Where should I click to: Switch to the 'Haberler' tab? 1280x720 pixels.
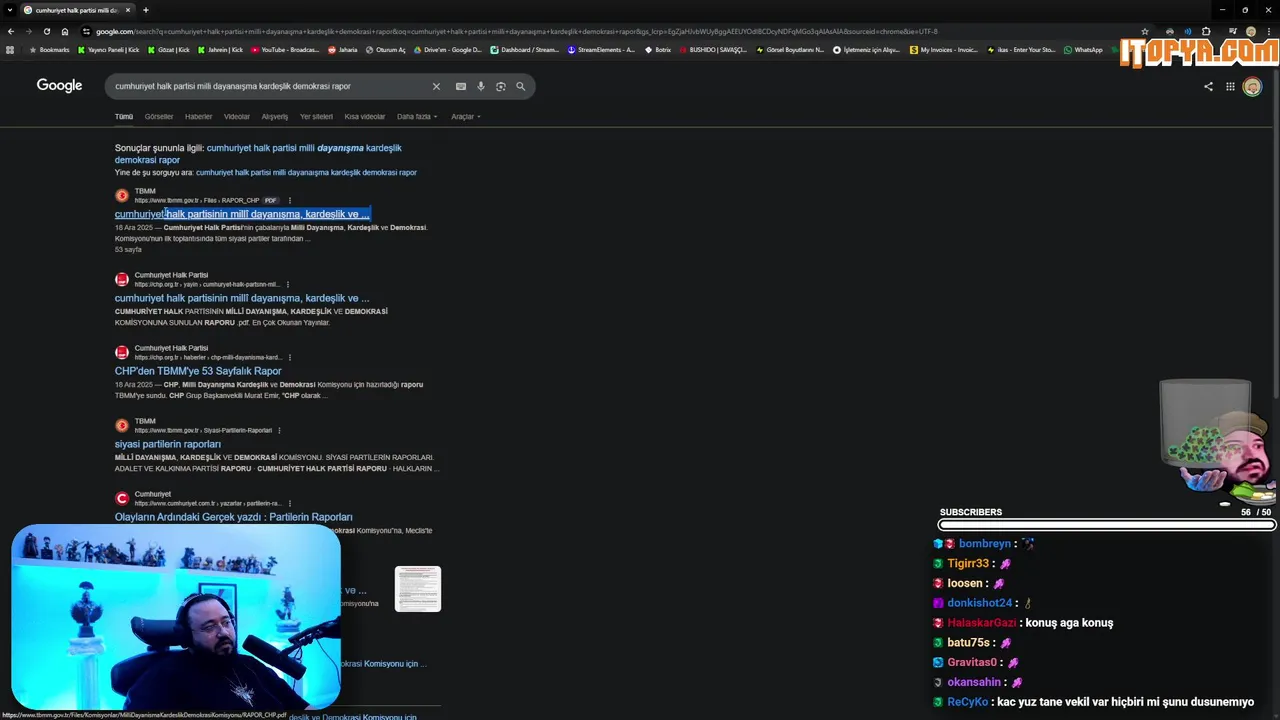pyautogui.click(x=198, y=116)
